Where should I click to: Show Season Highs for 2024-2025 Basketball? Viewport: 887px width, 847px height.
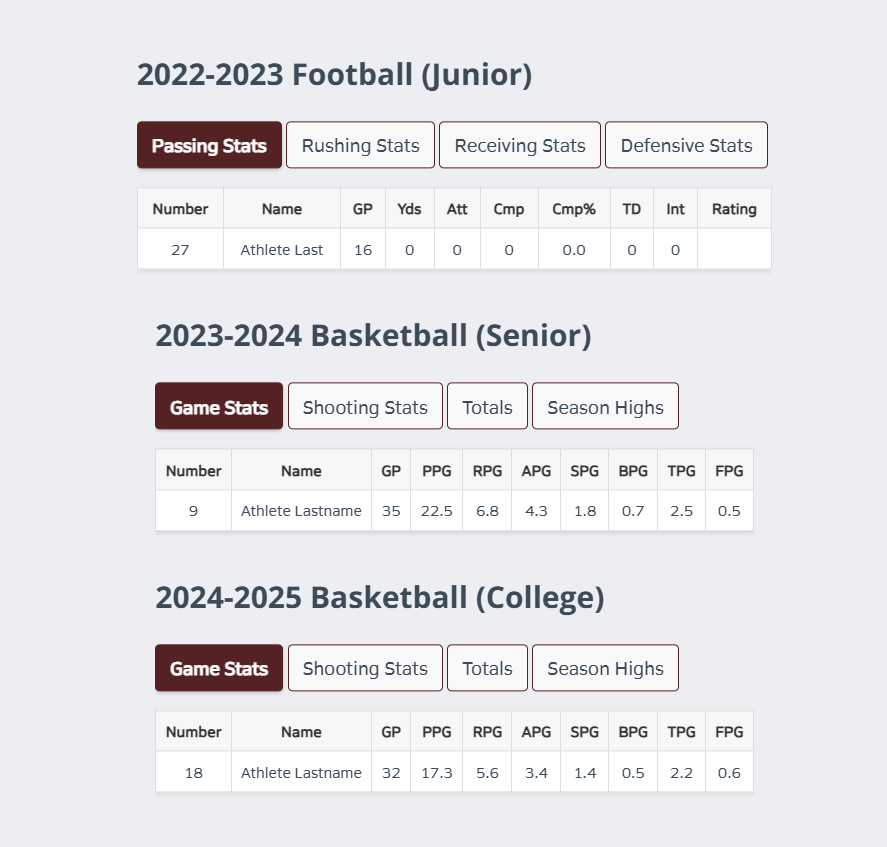click(x=605, y=668)
